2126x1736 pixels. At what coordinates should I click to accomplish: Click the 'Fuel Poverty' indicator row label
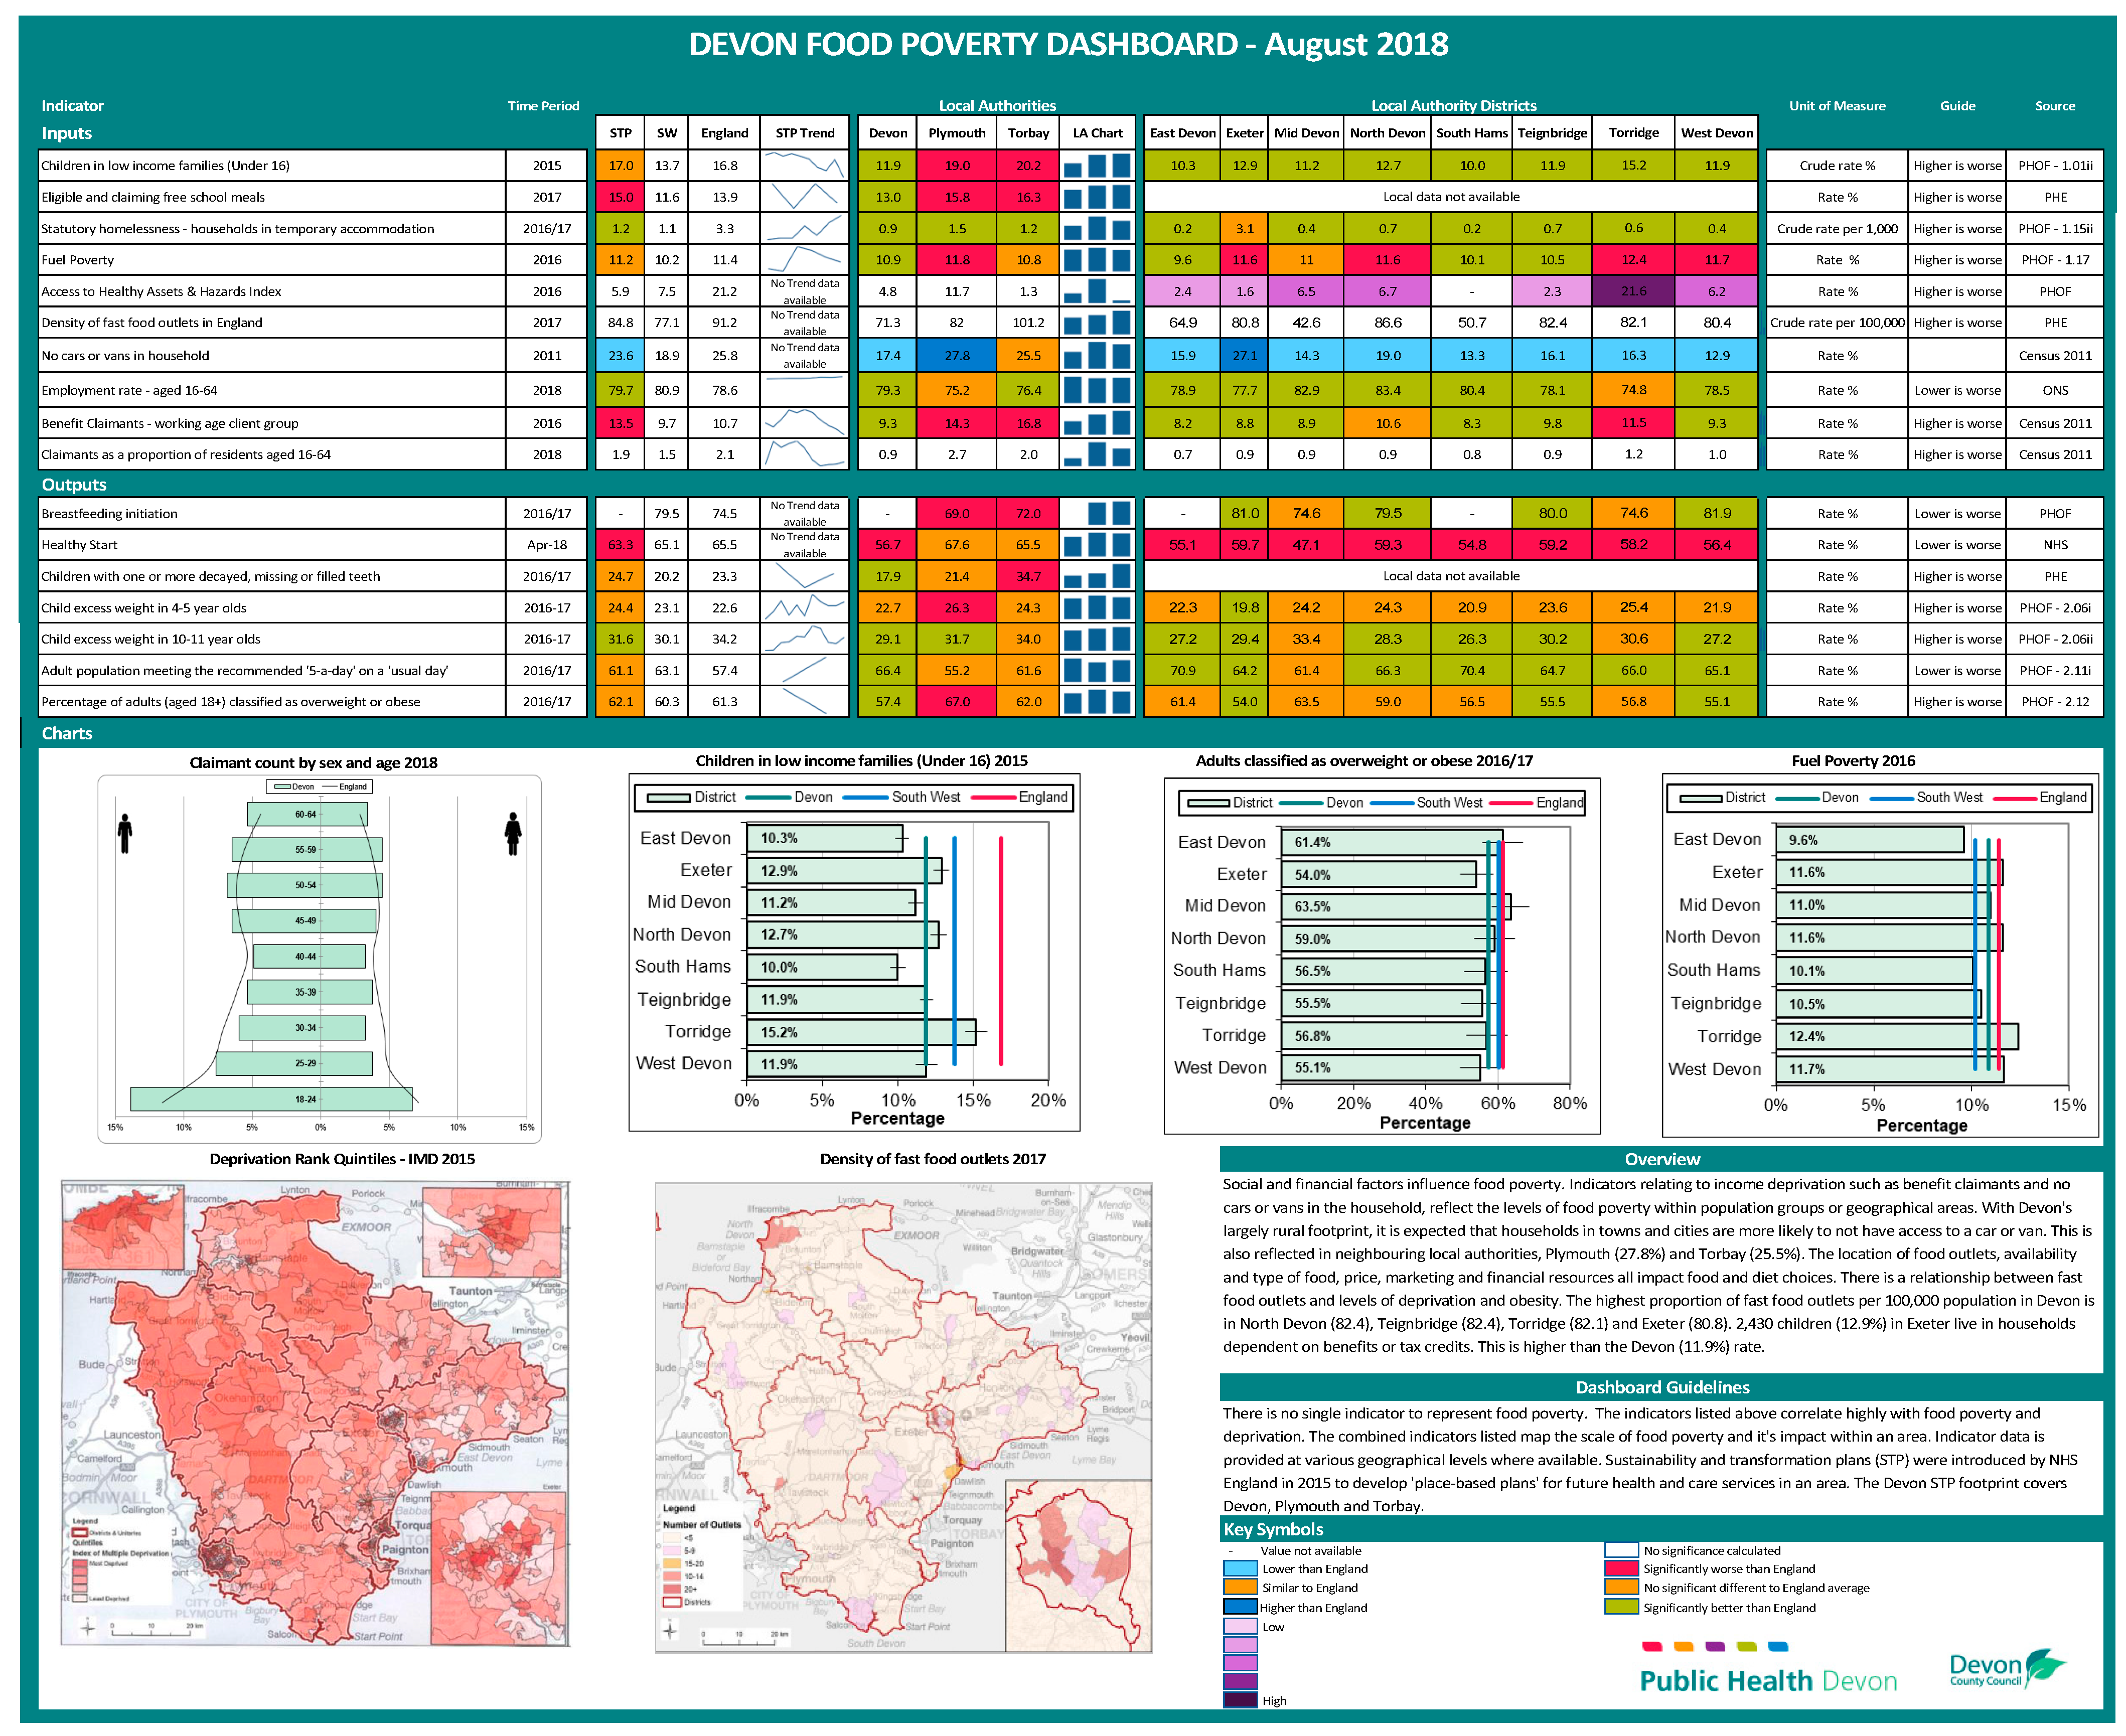(78, 260)
